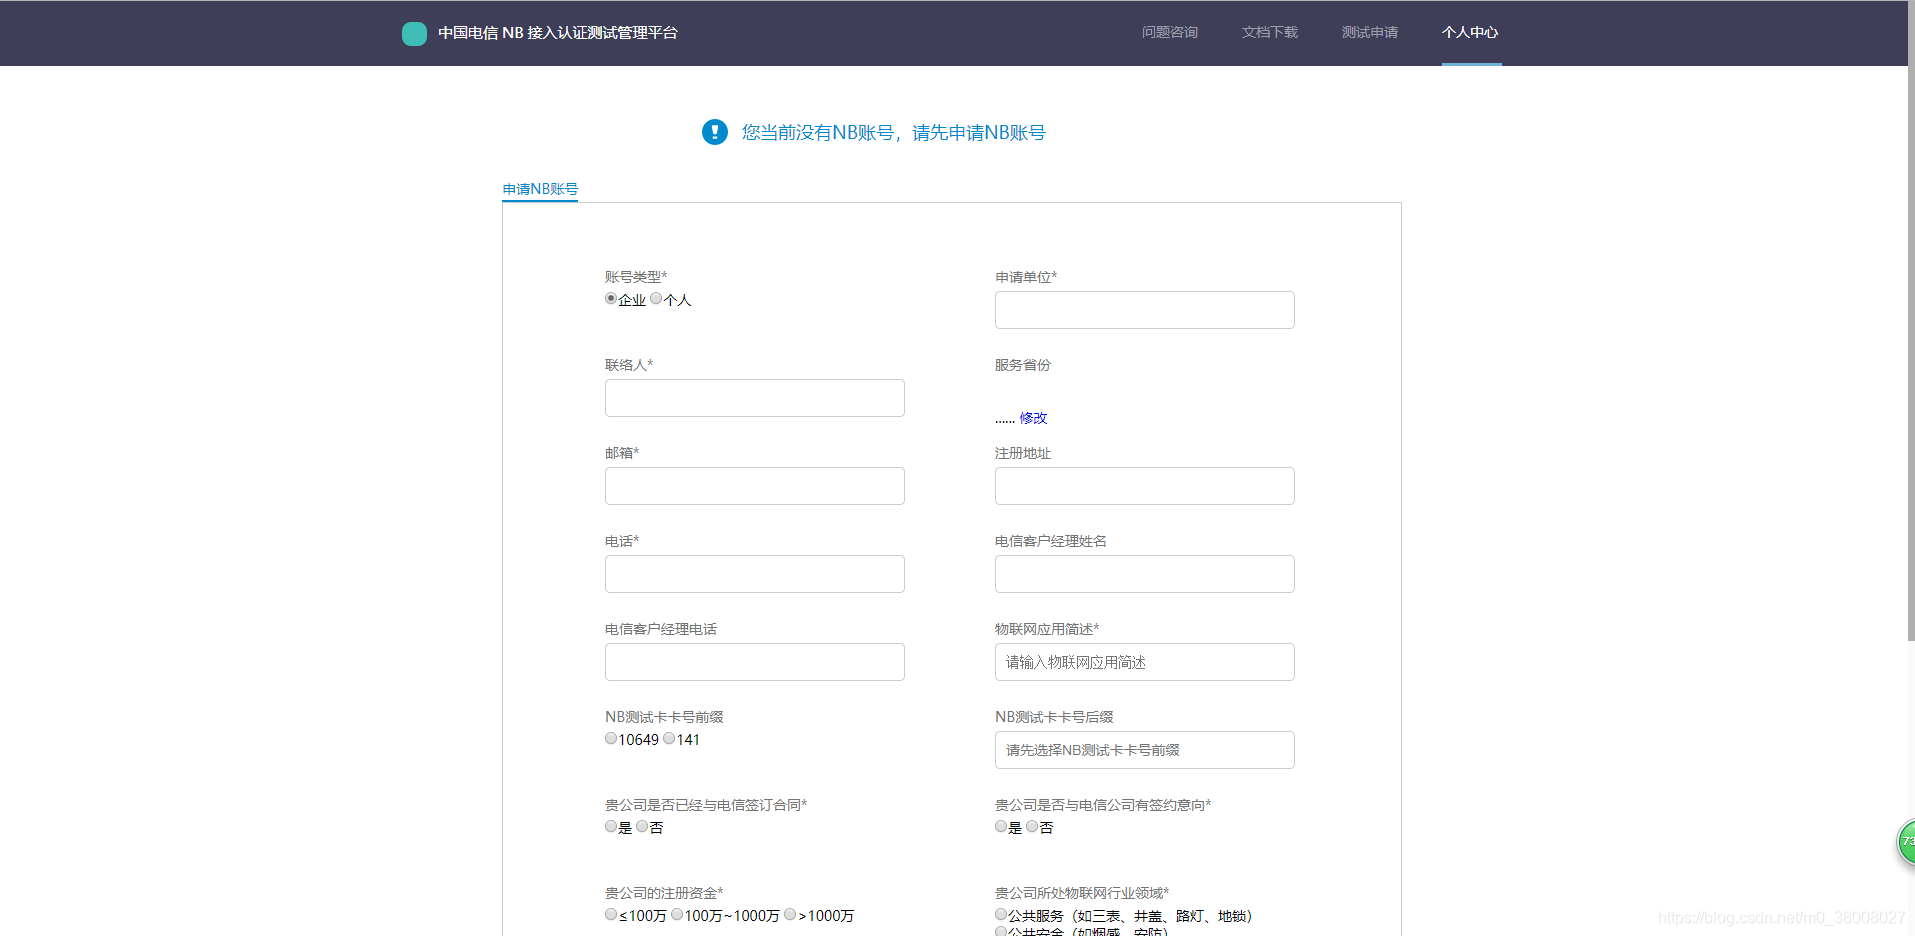Viewport: 1915px width, 936px height.
Task: Click the 贵公司的注册资金* label
Action: (664, 893)
